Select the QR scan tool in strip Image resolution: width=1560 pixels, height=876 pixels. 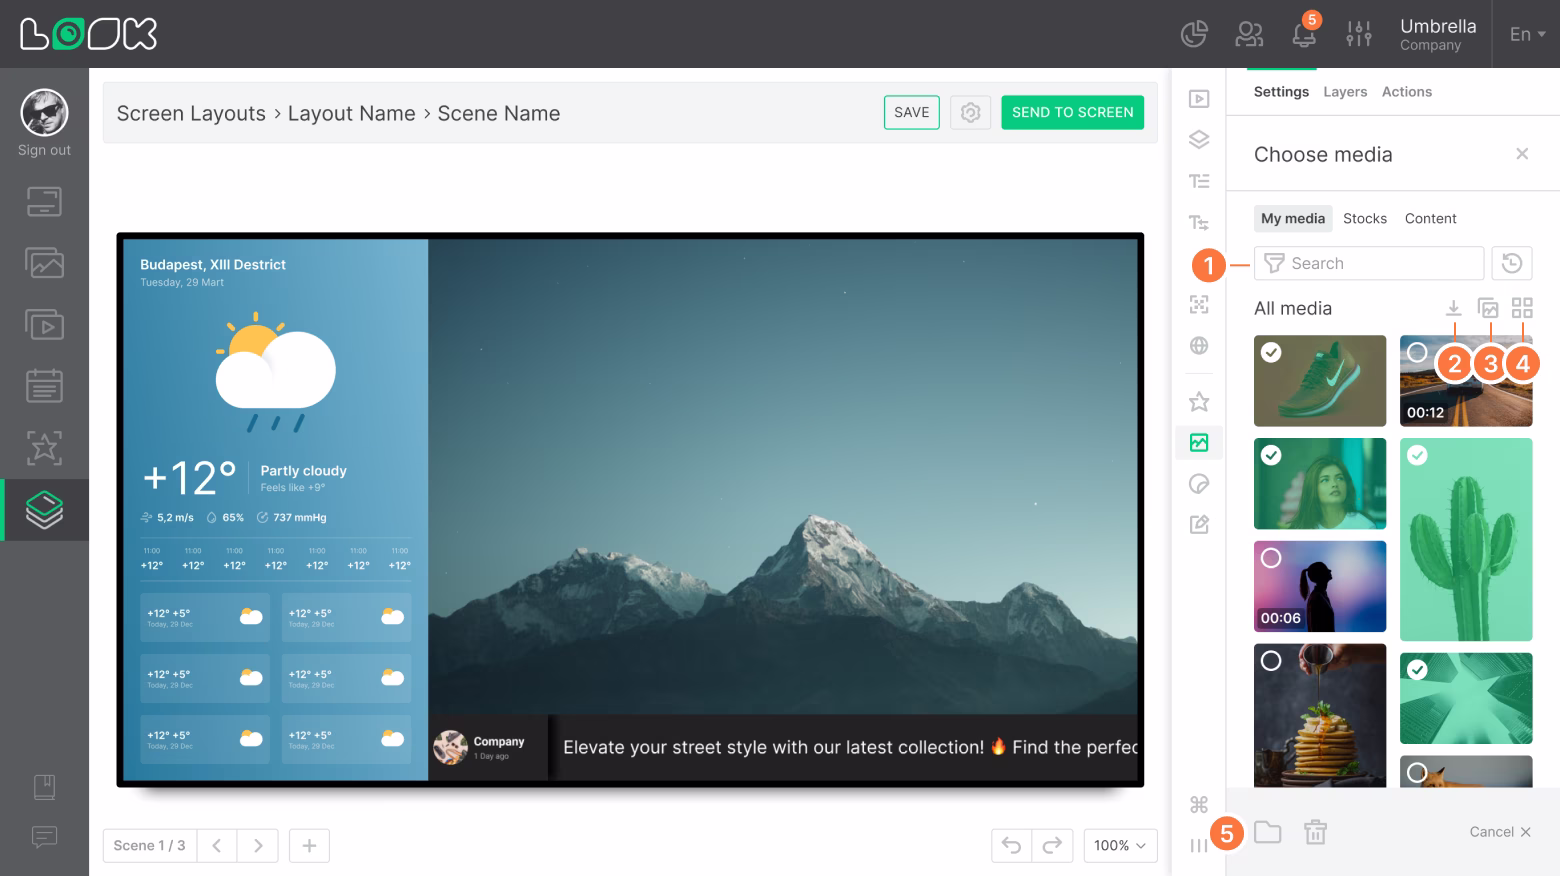pyautogui.click(x=1199, y=305)
